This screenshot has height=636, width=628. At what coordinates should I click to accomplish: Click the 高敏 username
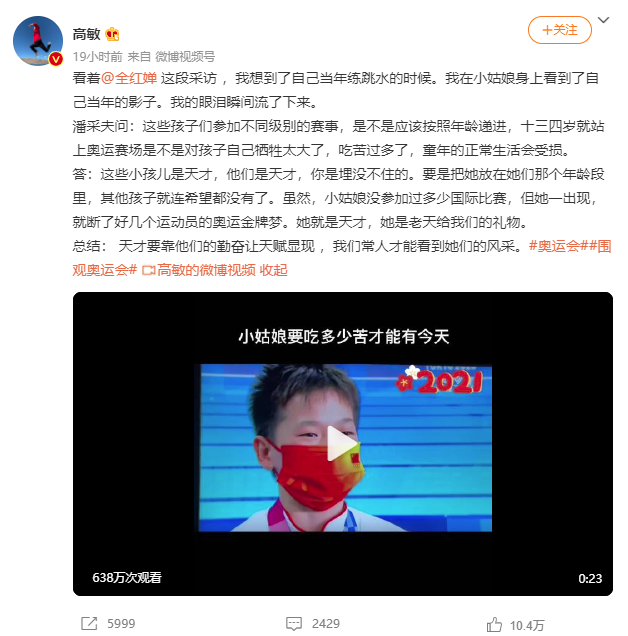point(86,34)
